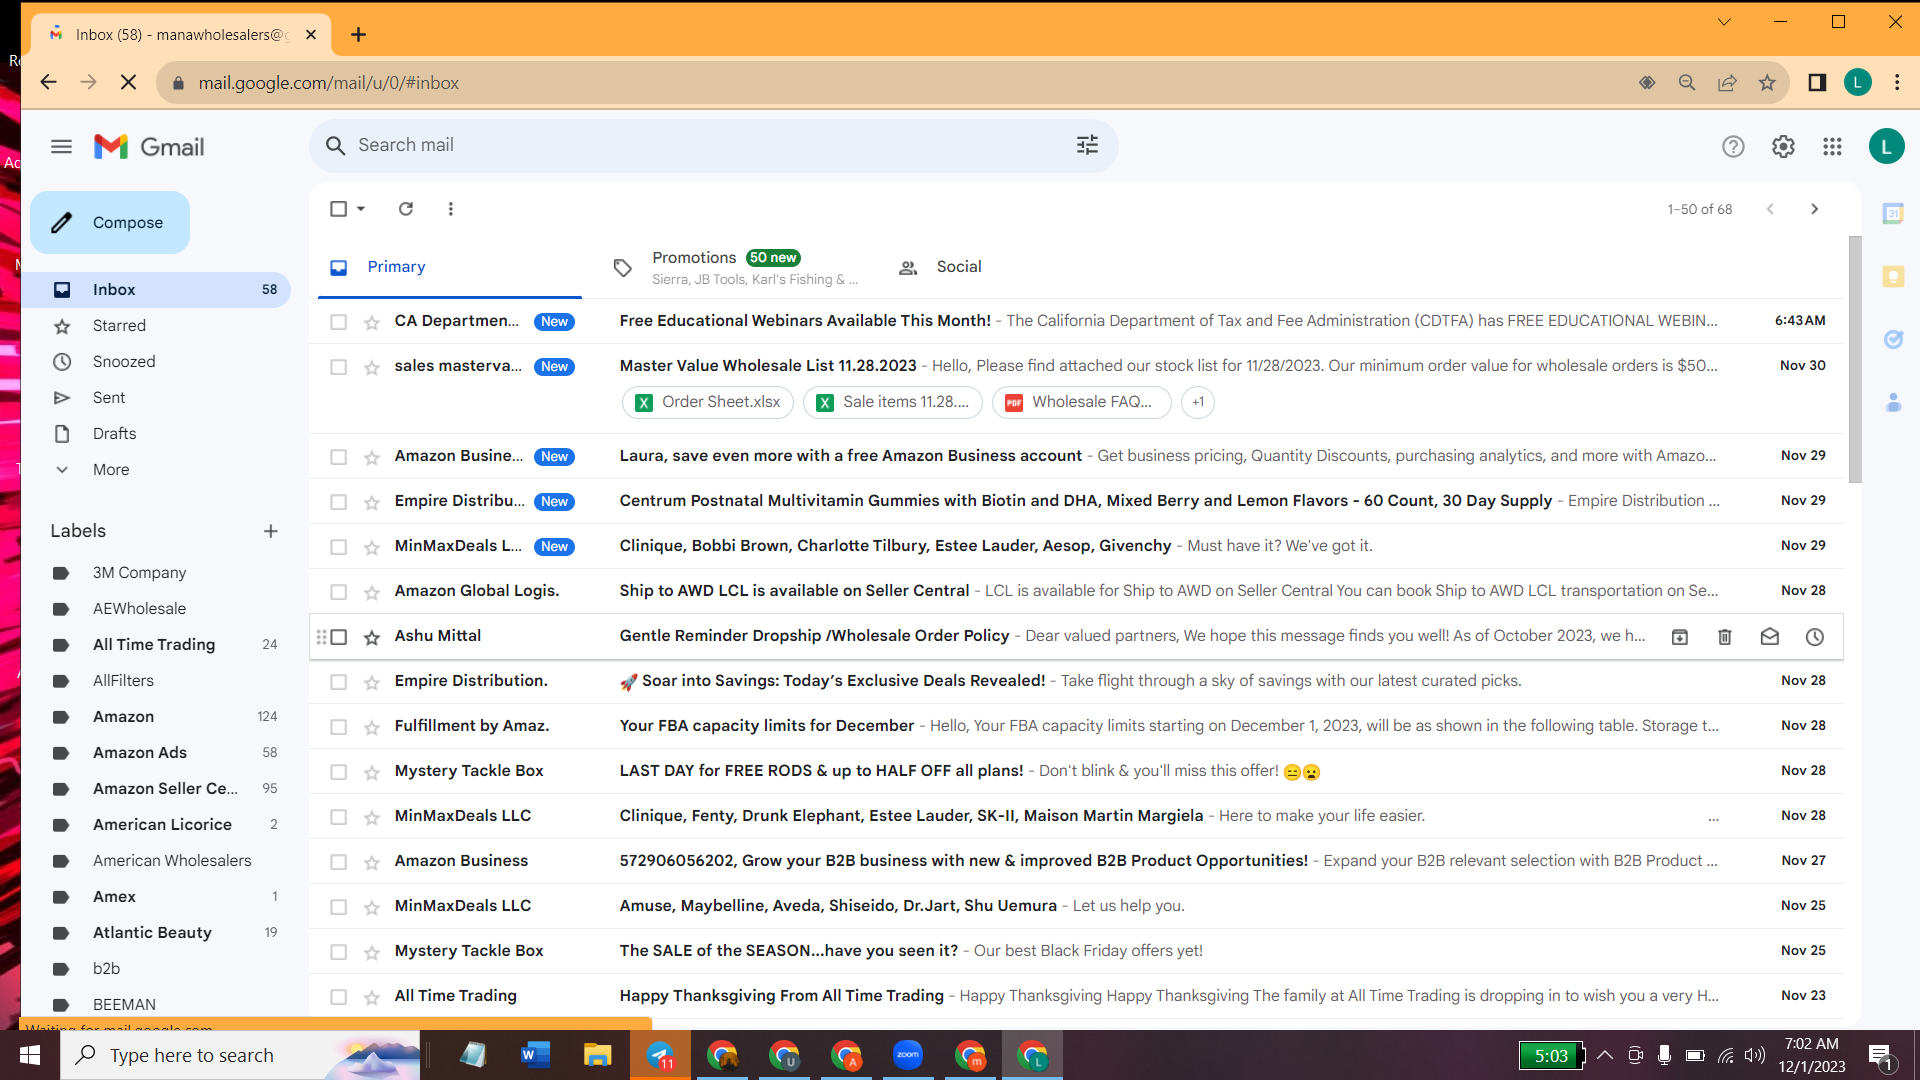
Task: Select the Amazon Business Laura email checkbox
Action: point(338,457)
